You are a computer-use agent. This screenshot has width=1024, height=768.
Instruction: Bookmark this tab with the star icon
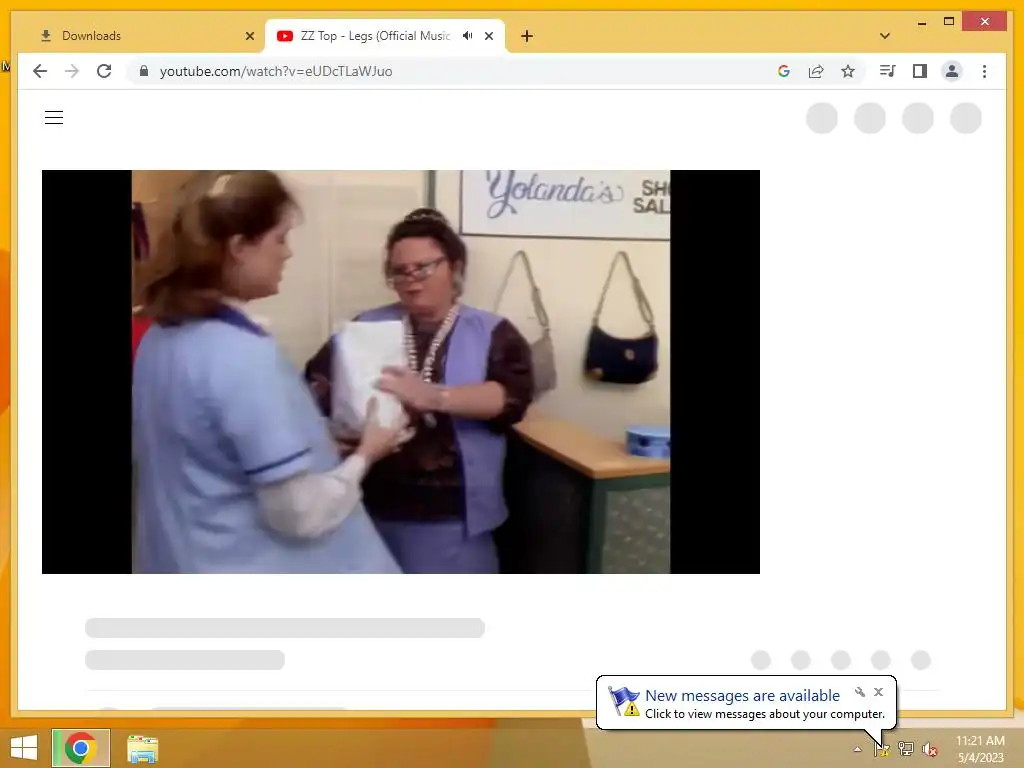point(848,71)
